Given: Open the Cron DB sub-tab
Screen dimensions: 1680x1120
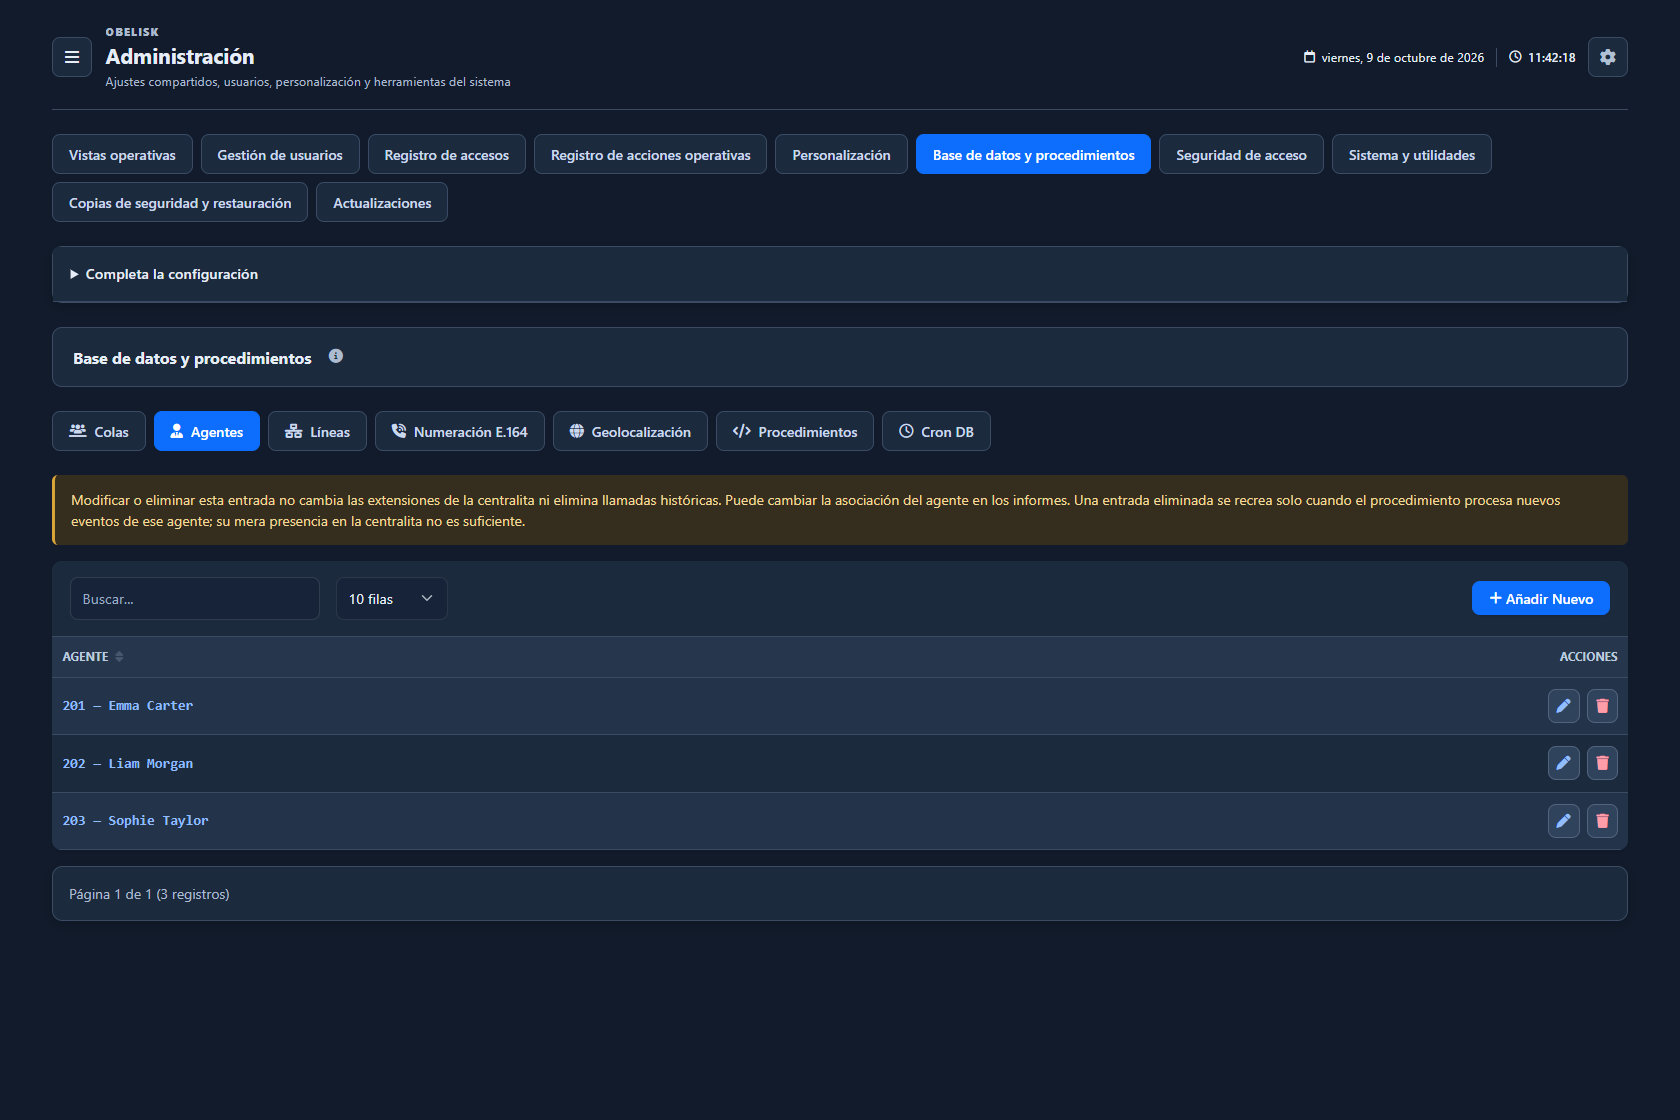Looking at the screenshot, I should tap(936, 431).
